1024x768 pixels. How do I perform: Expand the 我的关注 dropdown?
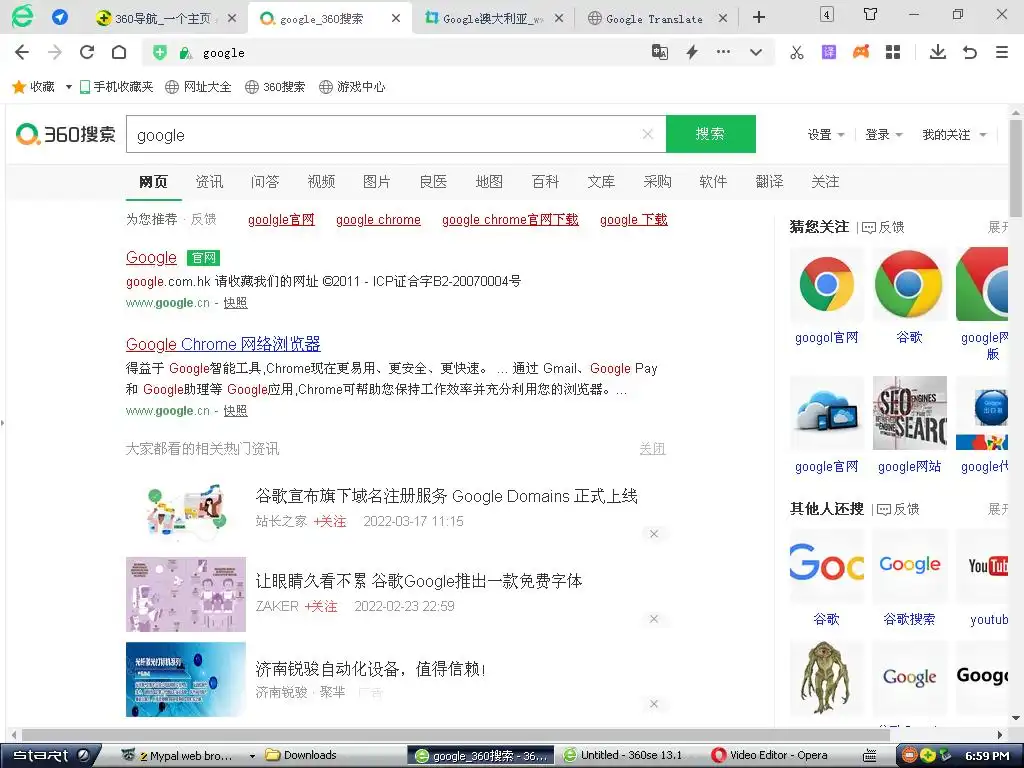954,135
